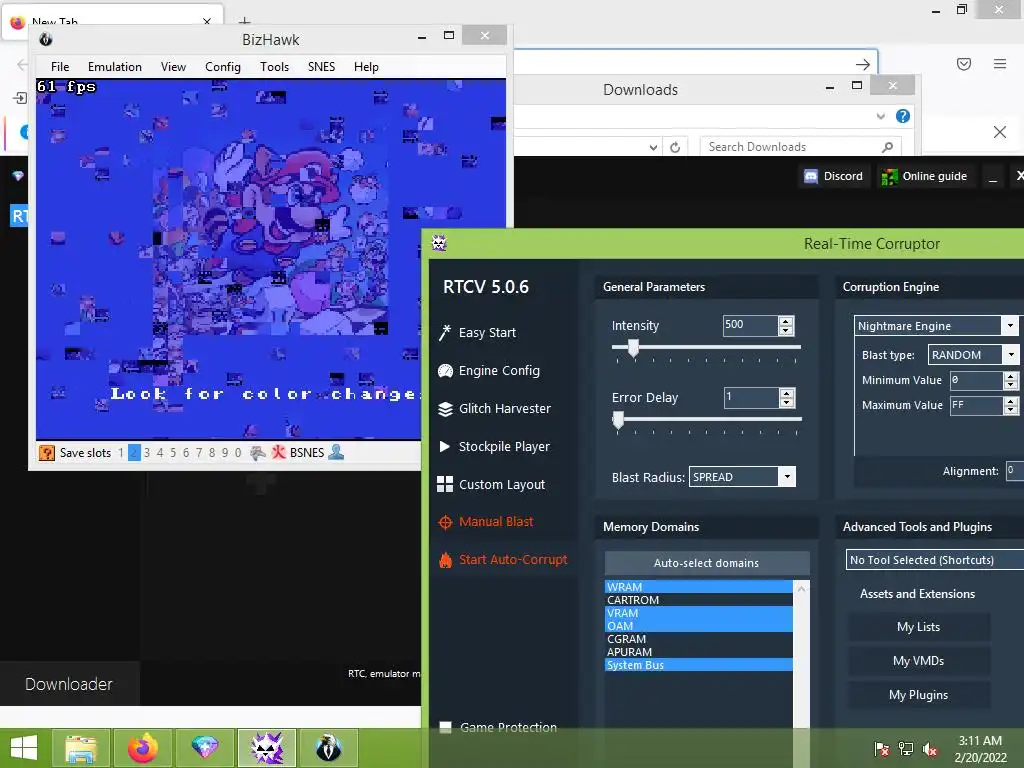Click the red kanji core icon beside BSNES
Screen dimensions: 1024x768
point(279,453)
